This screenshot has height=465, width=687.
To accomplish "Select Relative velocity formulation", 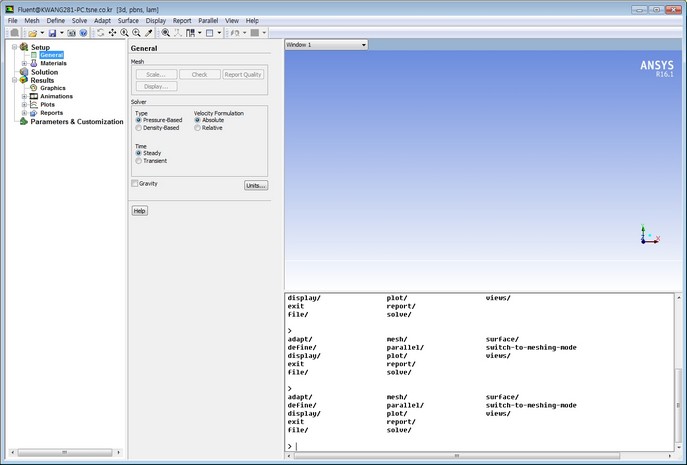I will (x=197, y=128).
